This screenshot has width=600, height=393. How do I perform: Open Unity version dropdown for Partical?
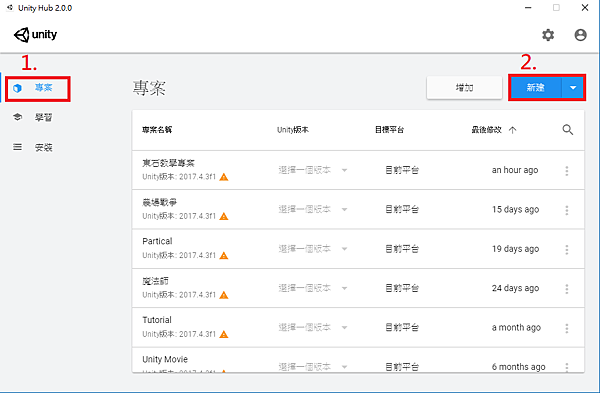[313, 249]
